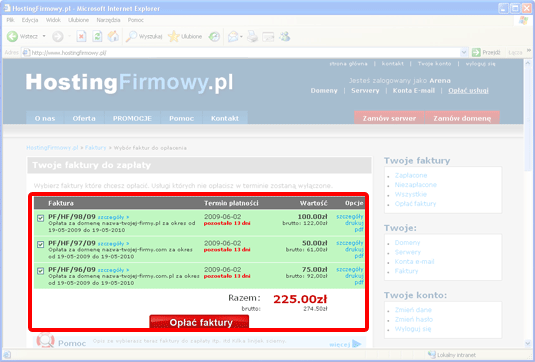Open the Mail icon dropdown arrow
The width and height of the screenshot is (535, 362).
[241, 37]
